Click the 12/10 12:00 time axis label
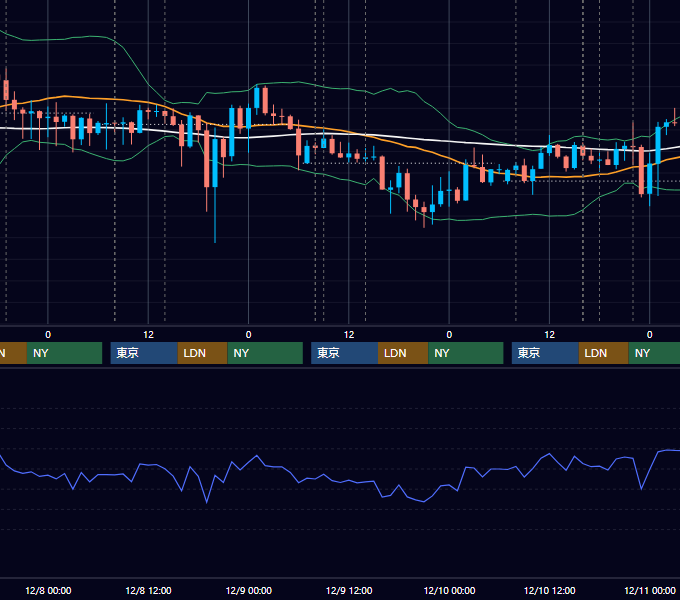This screenshot has width=680, height=600. (549, 590)
